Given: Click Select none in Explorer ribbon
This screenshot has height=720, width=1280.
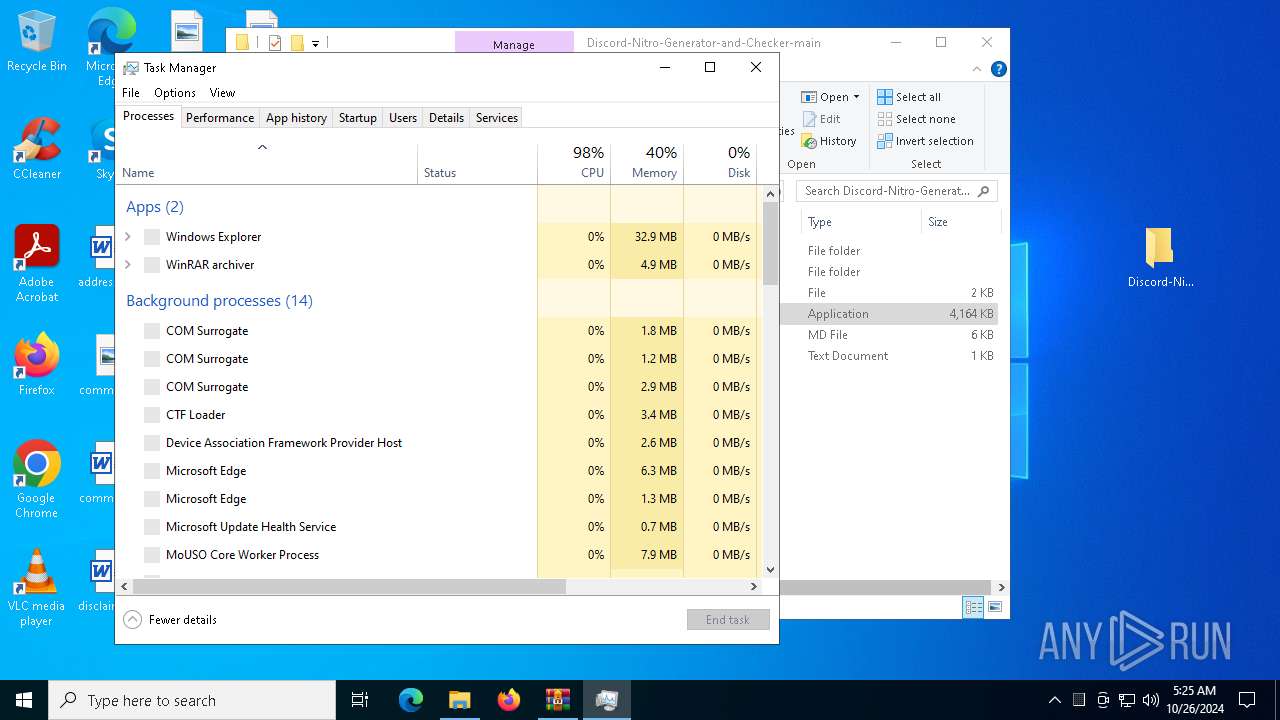Looking at the screenshot, I should tap(916, 119).
